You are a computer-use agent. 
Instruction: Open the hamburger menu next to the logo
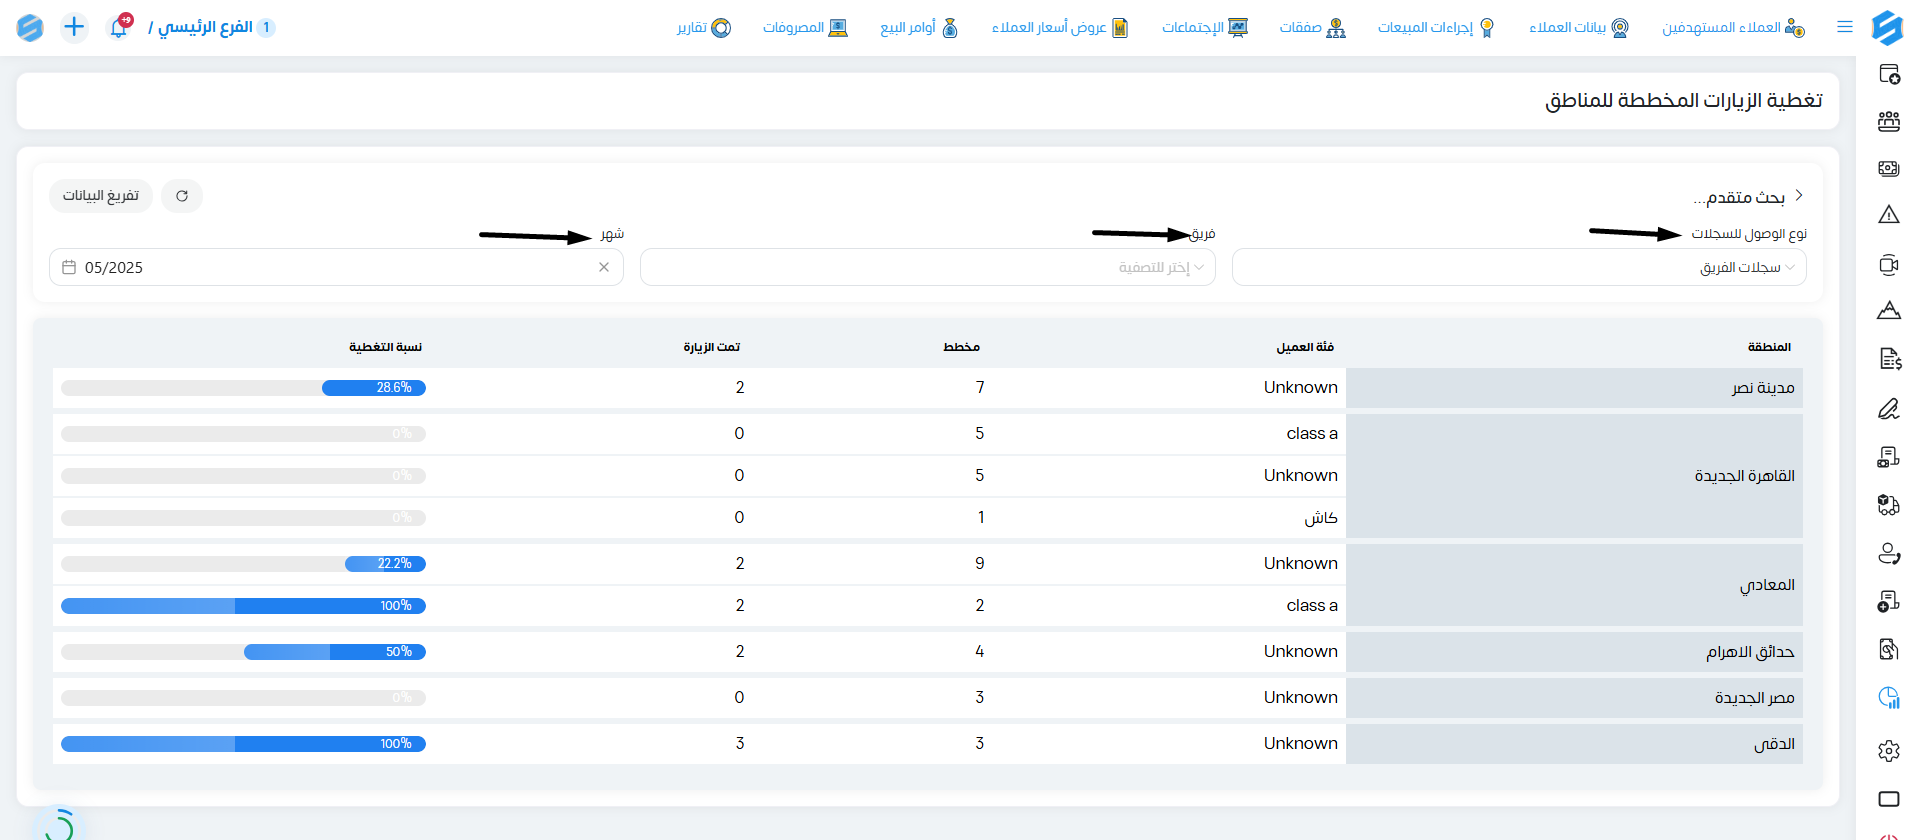click(1845, 27)
